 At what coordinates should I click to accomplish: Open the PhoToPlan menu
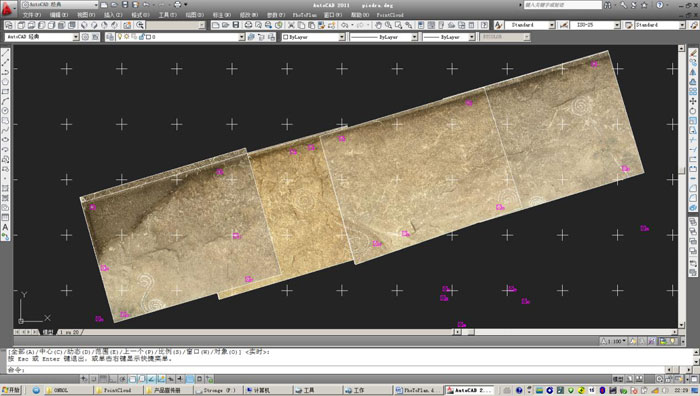coord(304,15)
